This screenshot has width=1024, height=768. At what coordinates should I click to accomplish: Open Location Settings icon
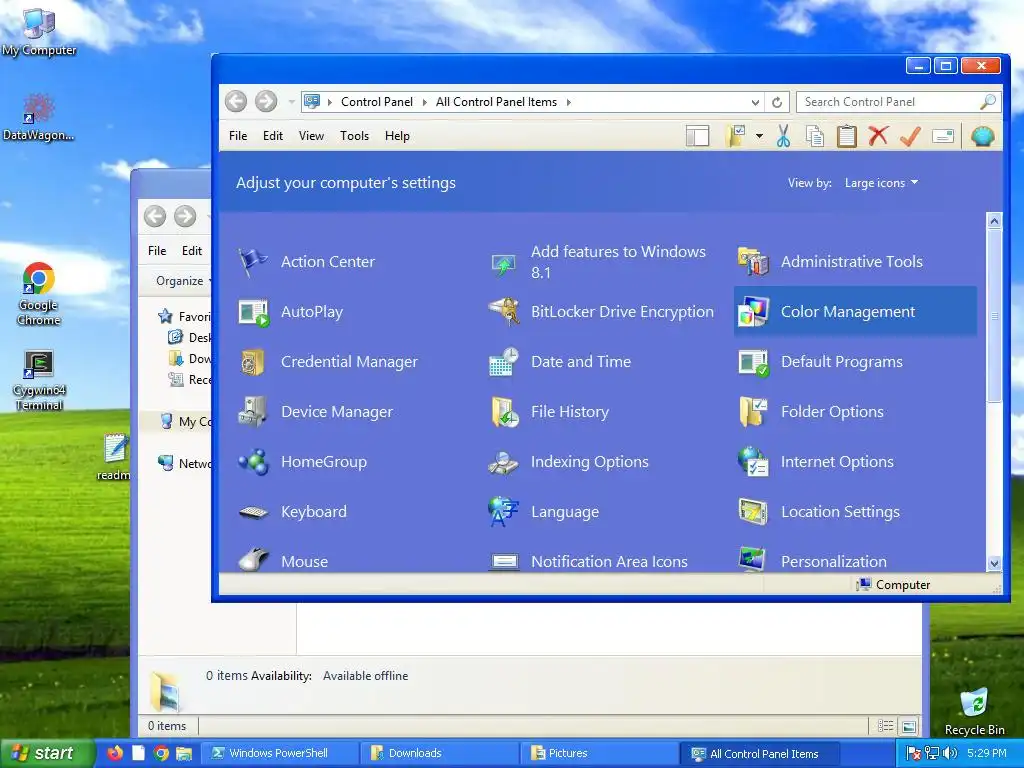[x=753, y=512]
